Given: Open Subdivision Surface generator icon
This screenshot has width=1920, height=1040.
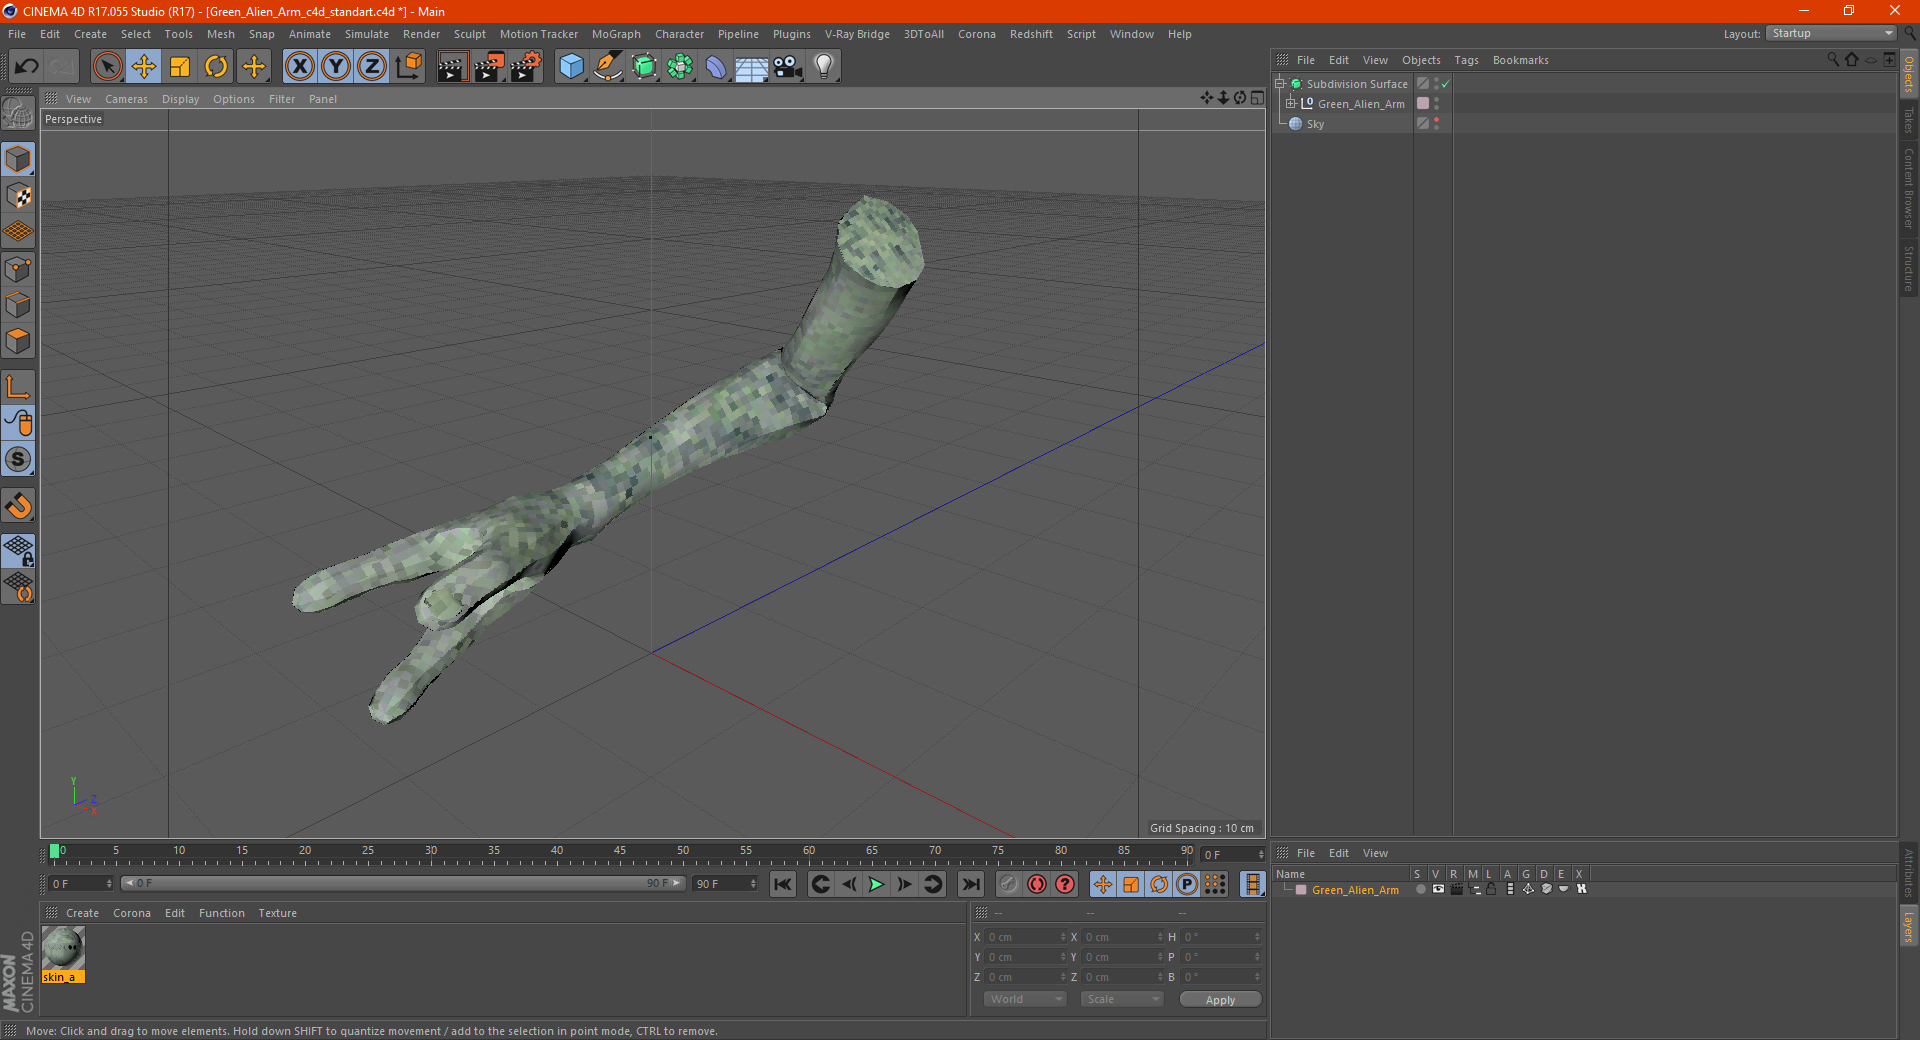Looking at the screenshot, I should [x=644, y=67].
